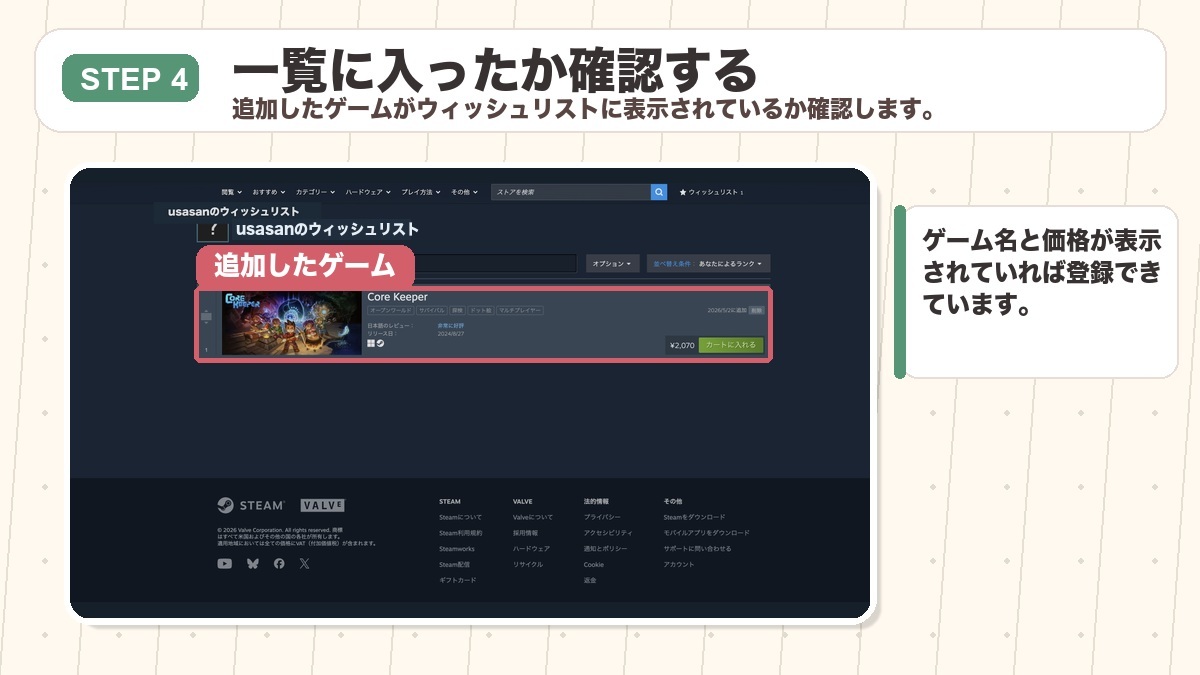Expand the おすすめ menu
Screen dimensions: 1200x675
[x=269, y=192]
